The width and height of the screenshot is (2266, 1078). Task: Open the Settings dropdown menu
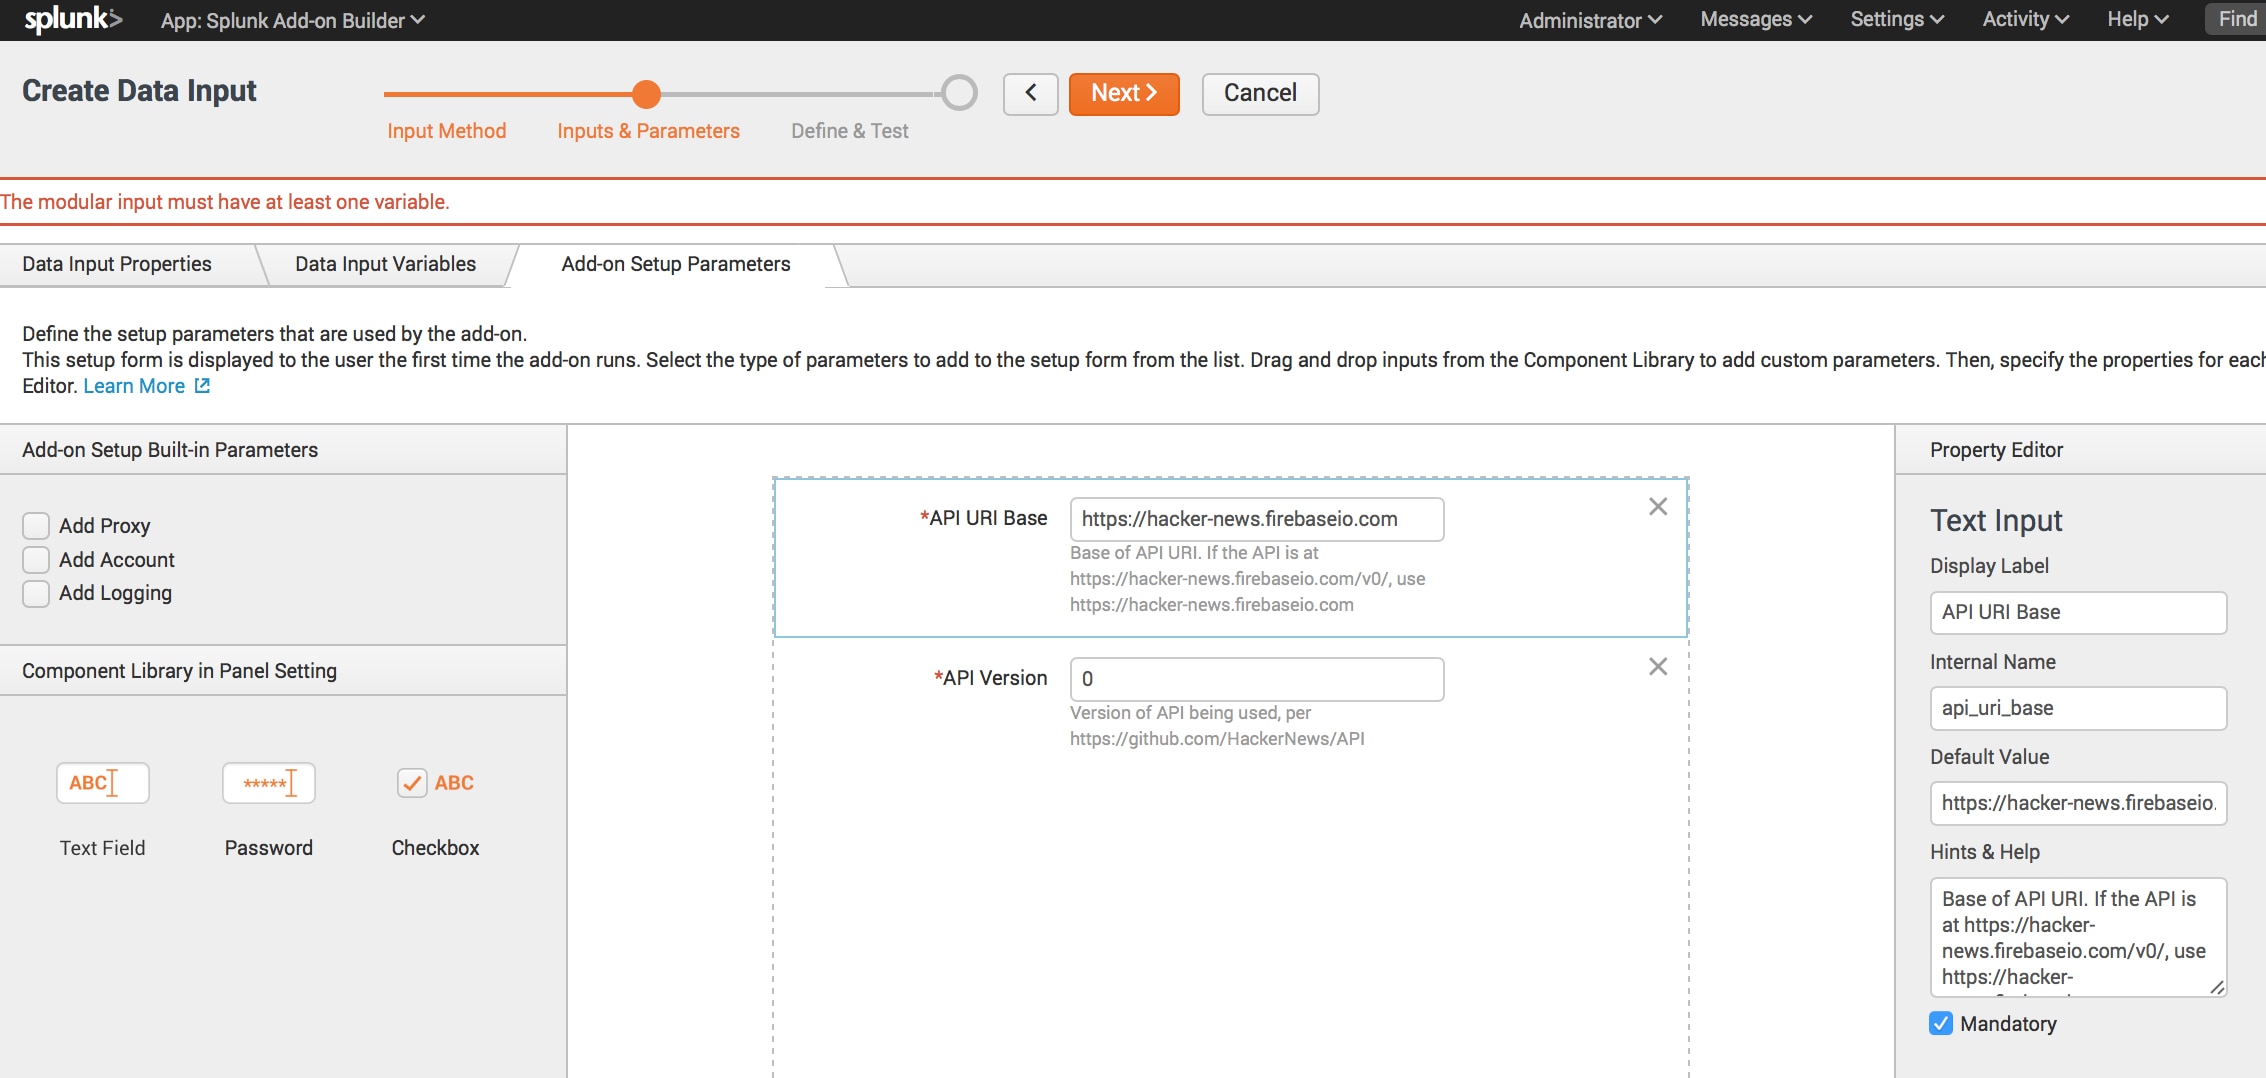tap(1896, 20)
